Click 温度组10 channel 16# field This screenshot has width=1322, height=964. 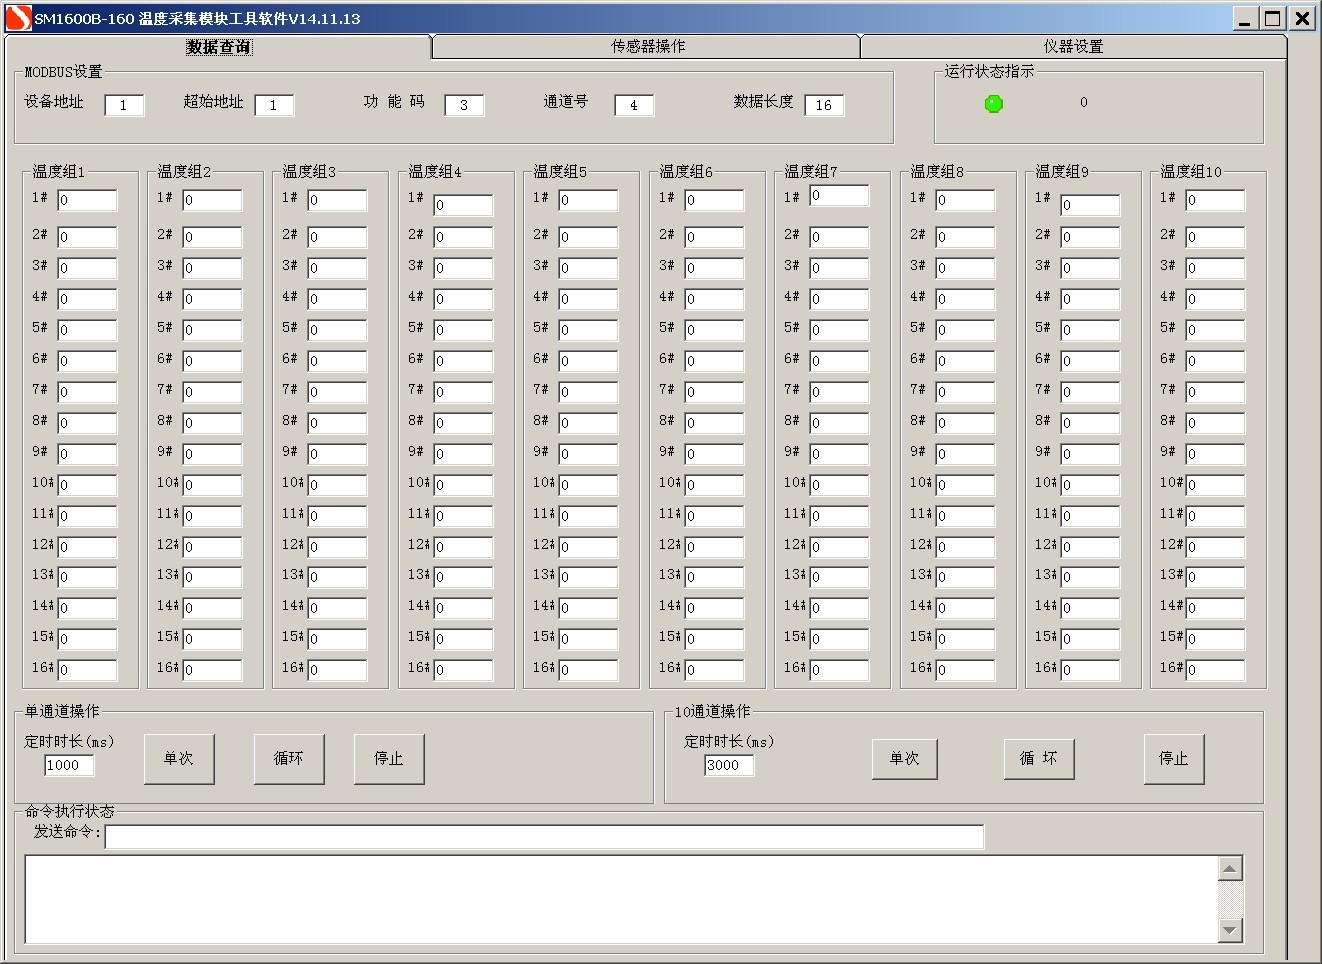(1215, 670)
